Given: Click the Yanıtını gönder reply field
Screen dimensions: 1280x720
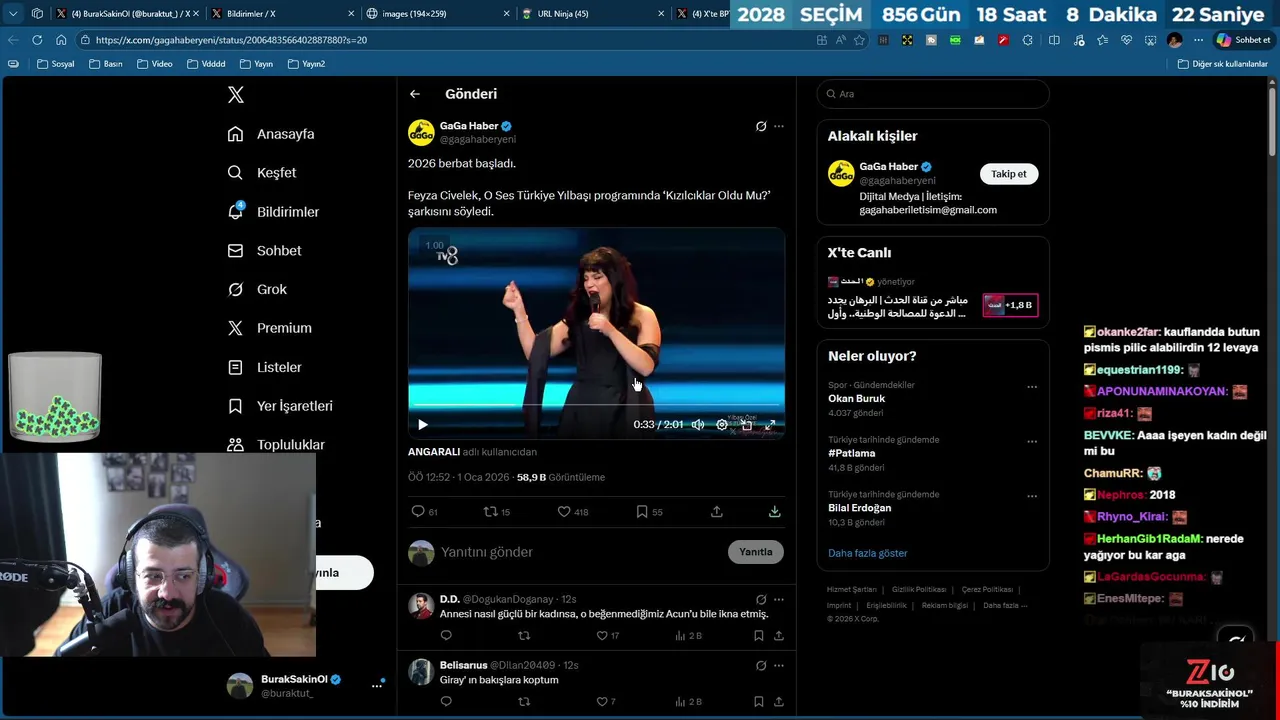Looking at the screenshot, I should coord(580,552).
